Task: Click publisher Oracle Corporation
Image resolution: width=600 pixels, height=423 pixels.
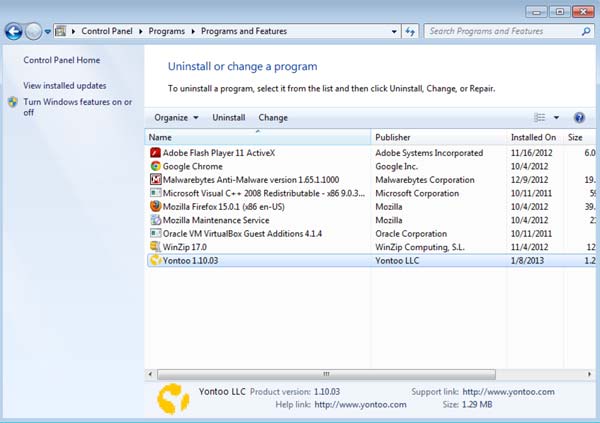Action: (x=411, y=234)
